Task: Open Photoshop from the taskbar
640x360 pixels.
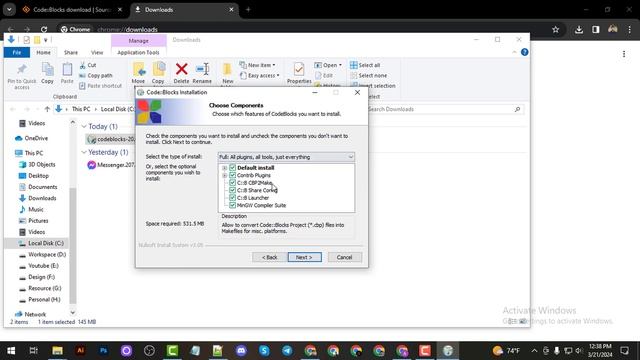Action: 103,351
